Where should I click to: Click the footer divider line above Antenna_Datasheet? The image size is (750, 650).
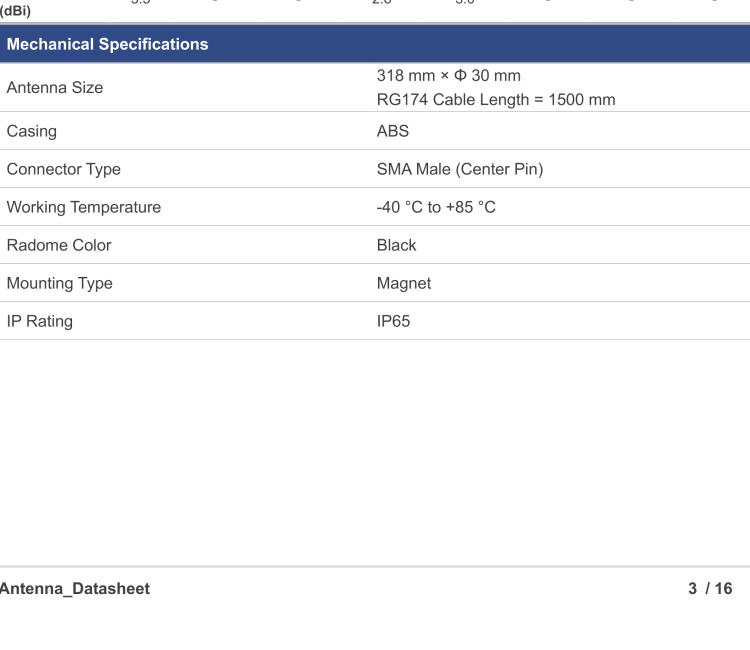375,567
